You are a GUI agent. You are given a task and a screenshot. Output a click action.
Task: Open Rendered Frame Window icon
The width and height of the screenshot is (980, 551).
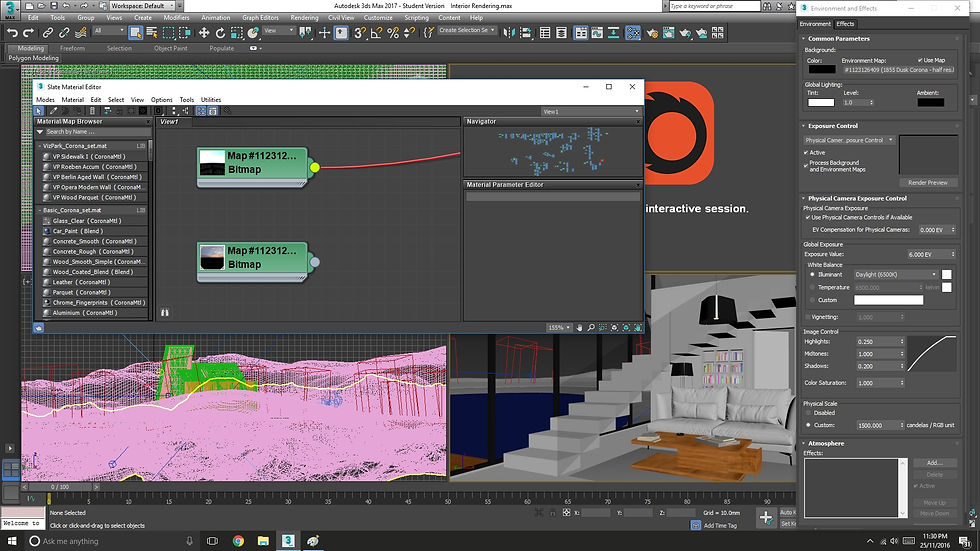[668, 32]
